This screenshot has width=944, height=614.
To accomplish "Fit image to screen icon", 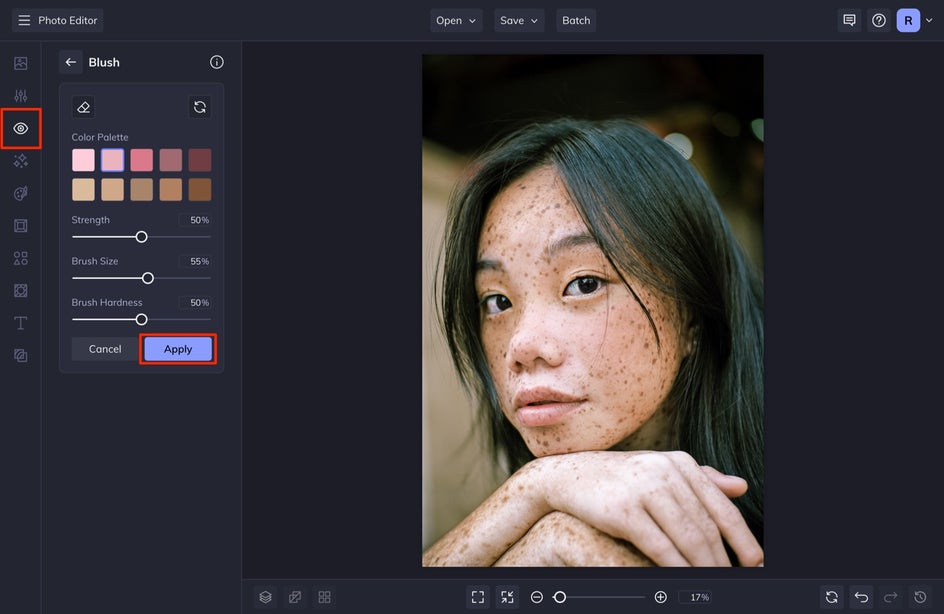I will 478,597.
